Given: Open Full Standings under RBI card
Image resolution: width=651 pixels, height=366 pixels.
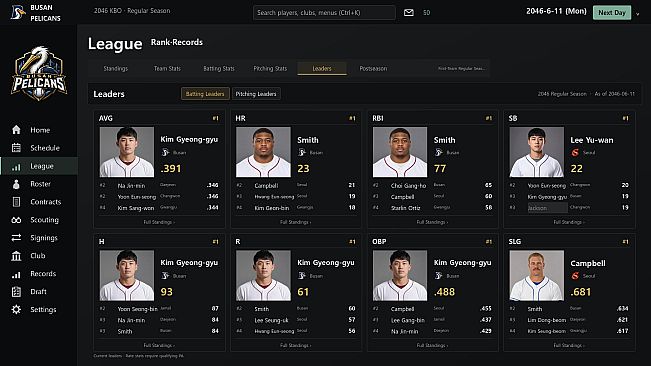Looking at the screenshot, I should point(432,222).
